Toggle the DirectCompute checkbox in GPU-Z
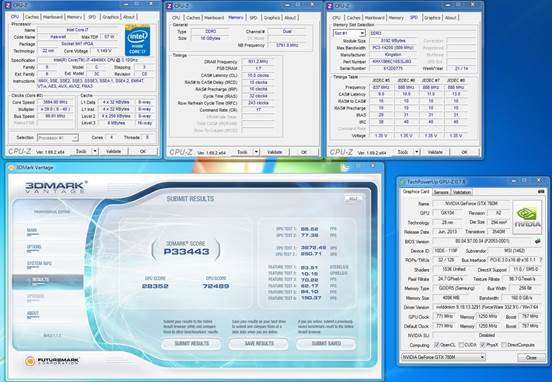 click(504, 345)
